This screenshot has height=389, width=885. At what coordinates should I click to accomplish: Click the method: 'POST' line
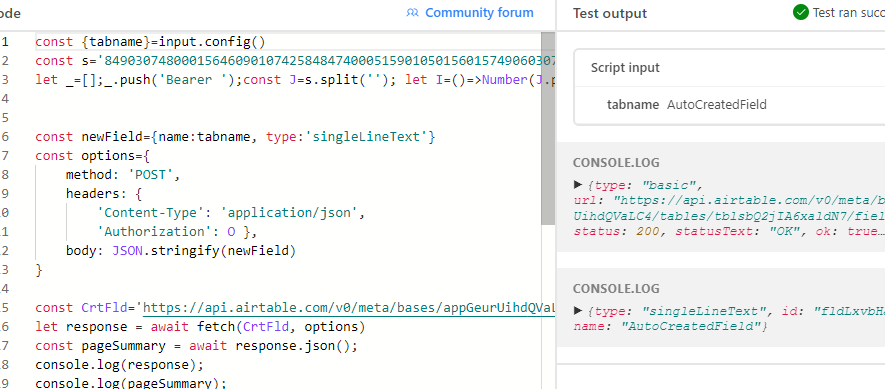(122, 174)
